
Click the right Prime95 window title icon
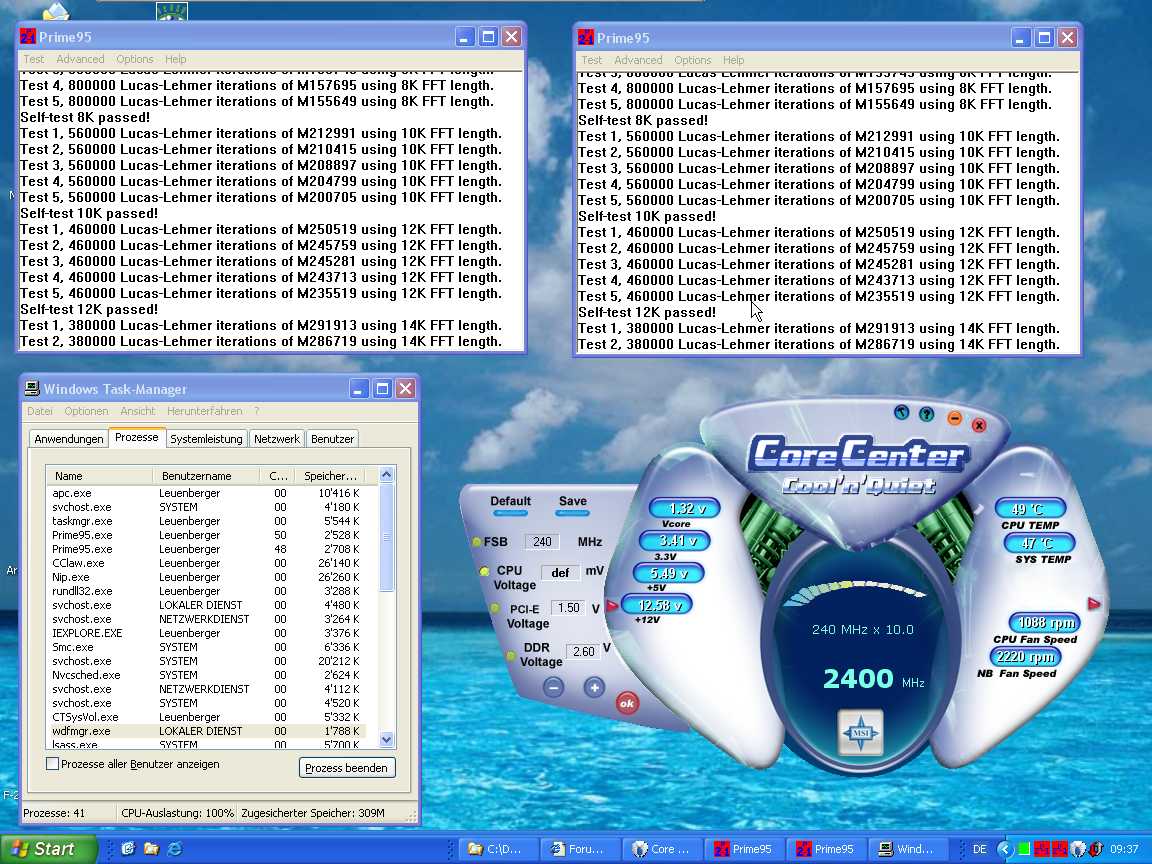tap(586, 37)
